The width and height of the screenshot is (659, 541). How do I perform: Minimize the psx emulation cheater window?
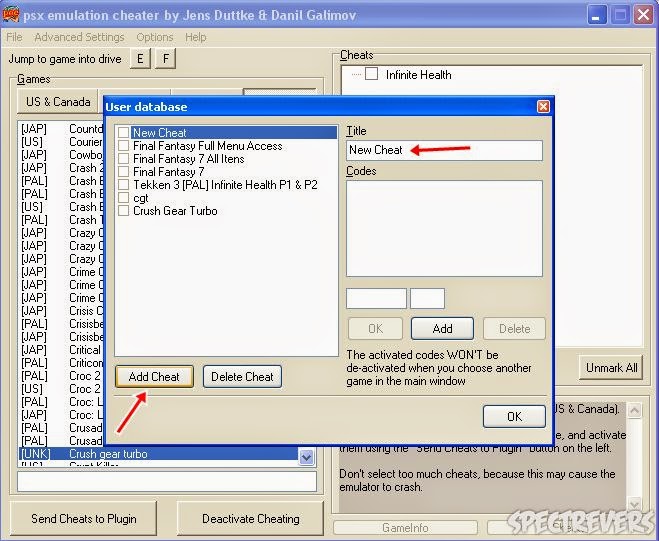click(x=596, y=15)
